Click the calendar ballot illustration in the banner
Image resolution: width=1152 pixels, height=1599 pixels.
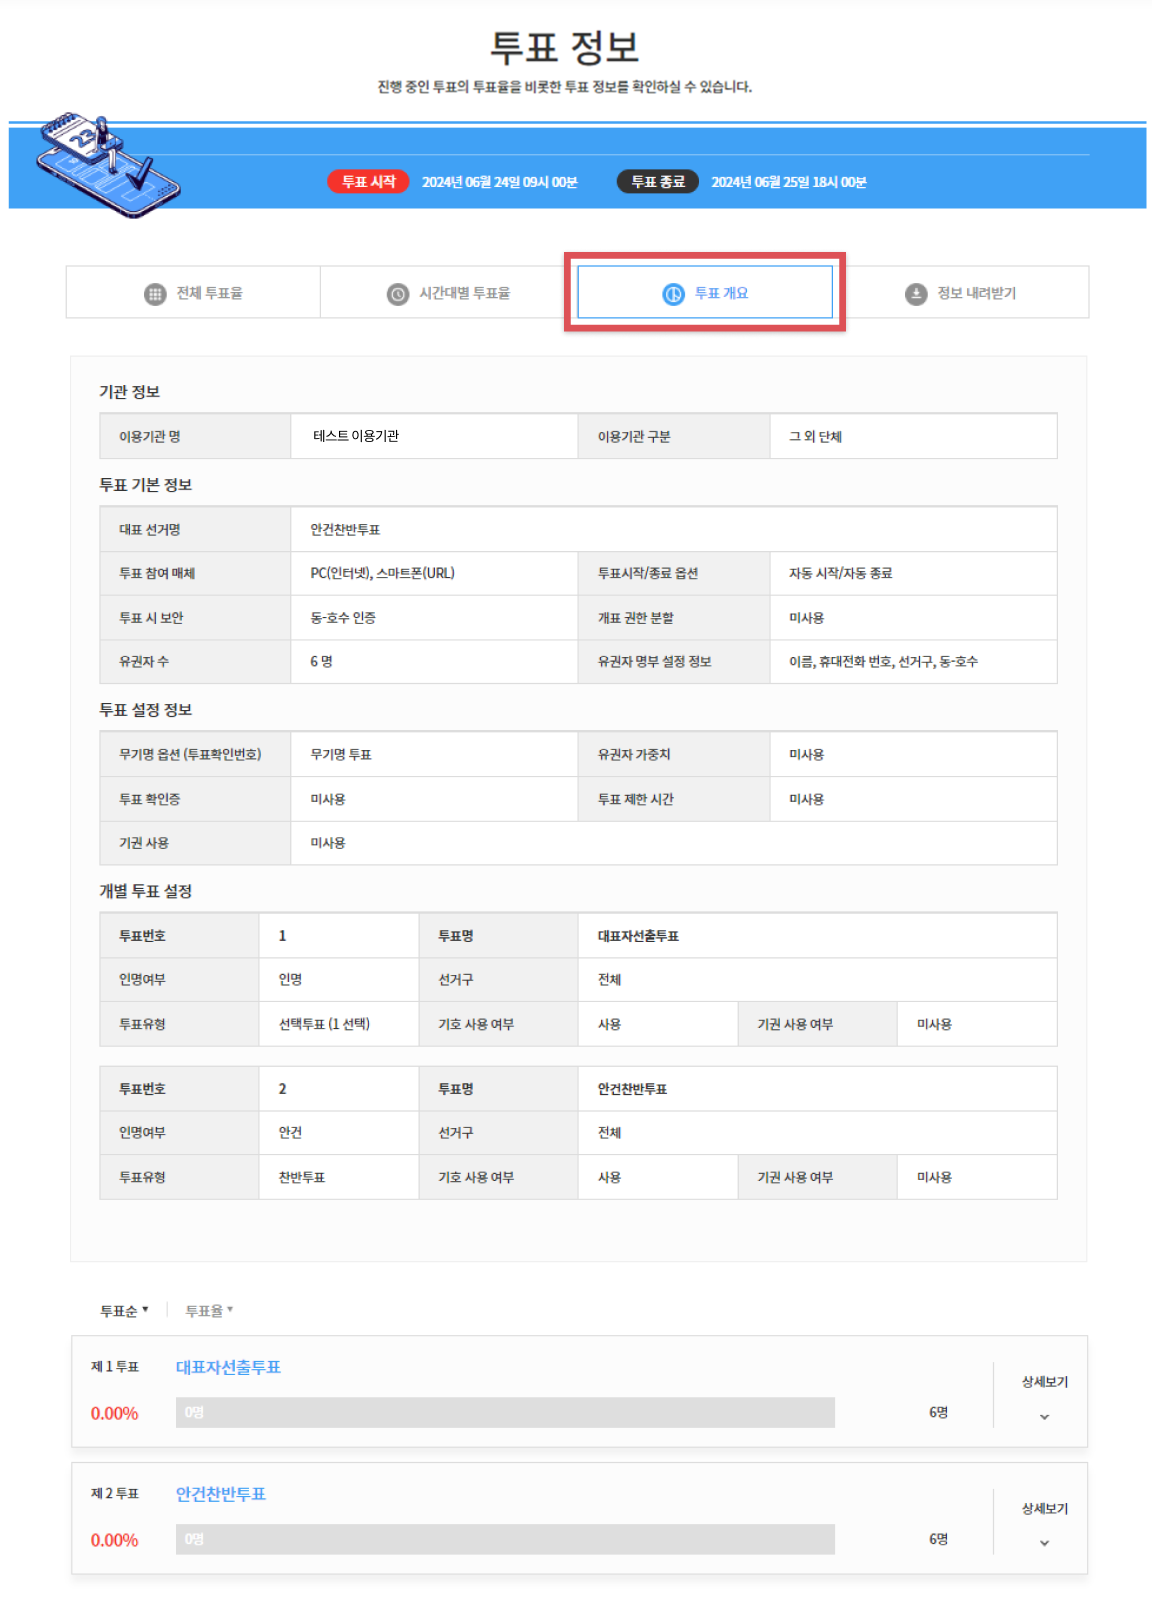point(105,165)
